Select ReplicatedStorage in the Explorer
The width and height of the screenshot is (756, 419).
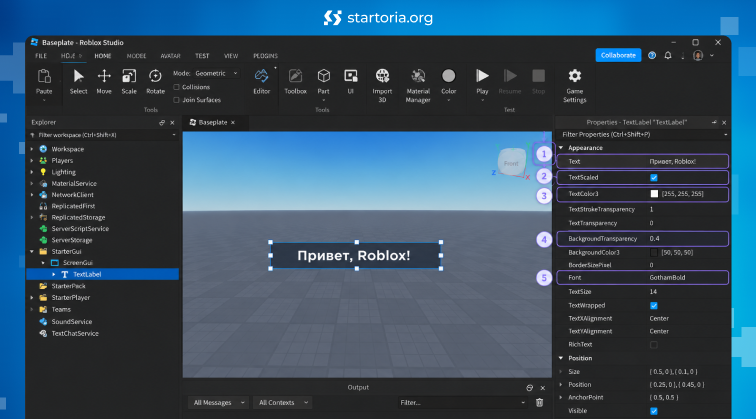(x=78, y=217)
